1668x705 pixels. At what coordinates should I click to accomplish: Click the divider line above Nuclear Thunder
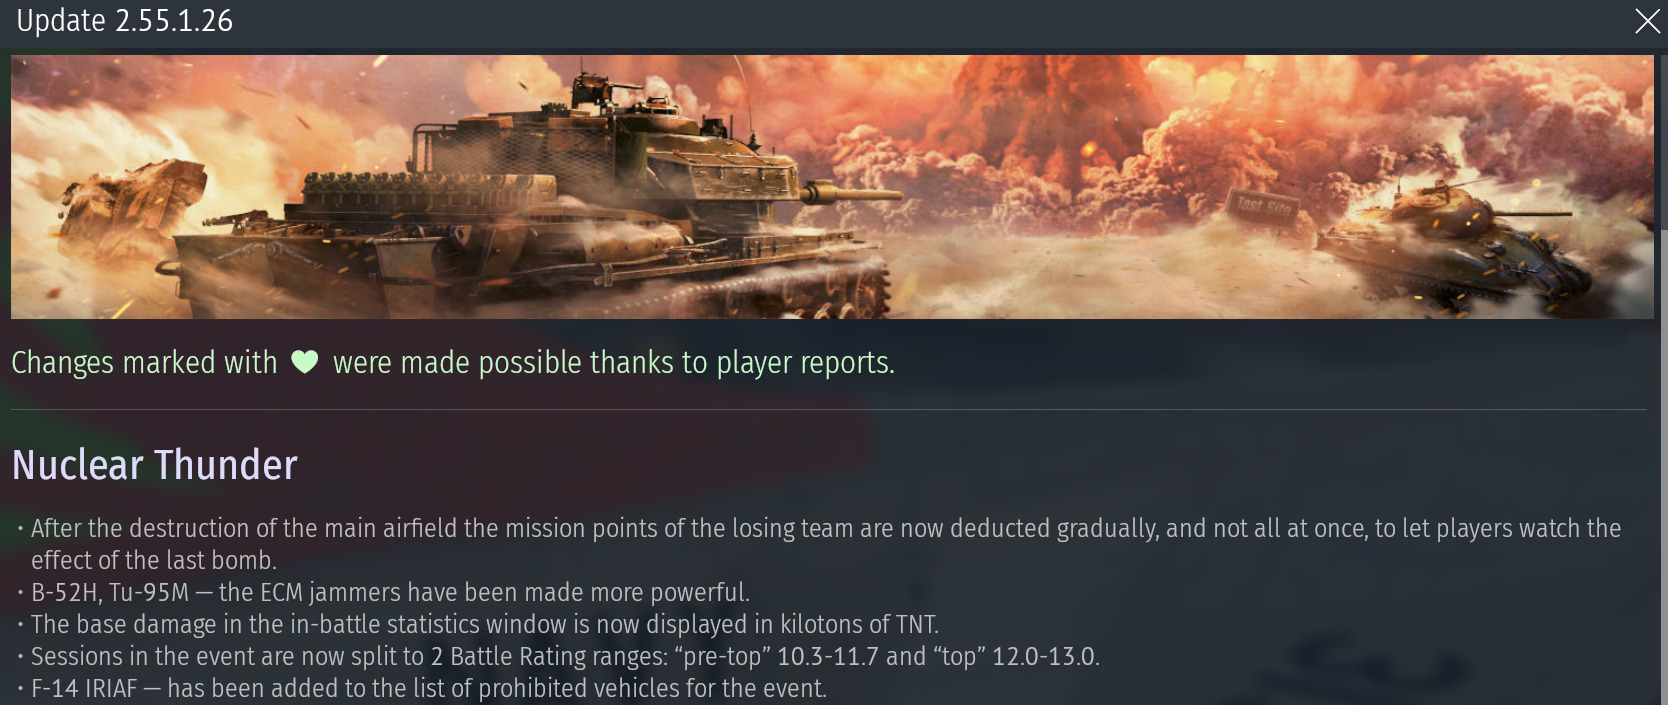click(828, 409)
